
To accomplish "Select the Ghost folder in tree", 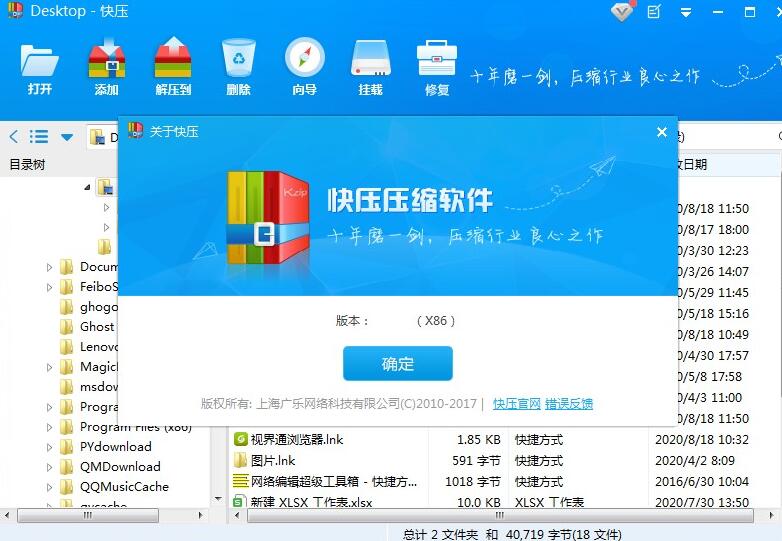I will pyautogui.click(x=88, y=327).
